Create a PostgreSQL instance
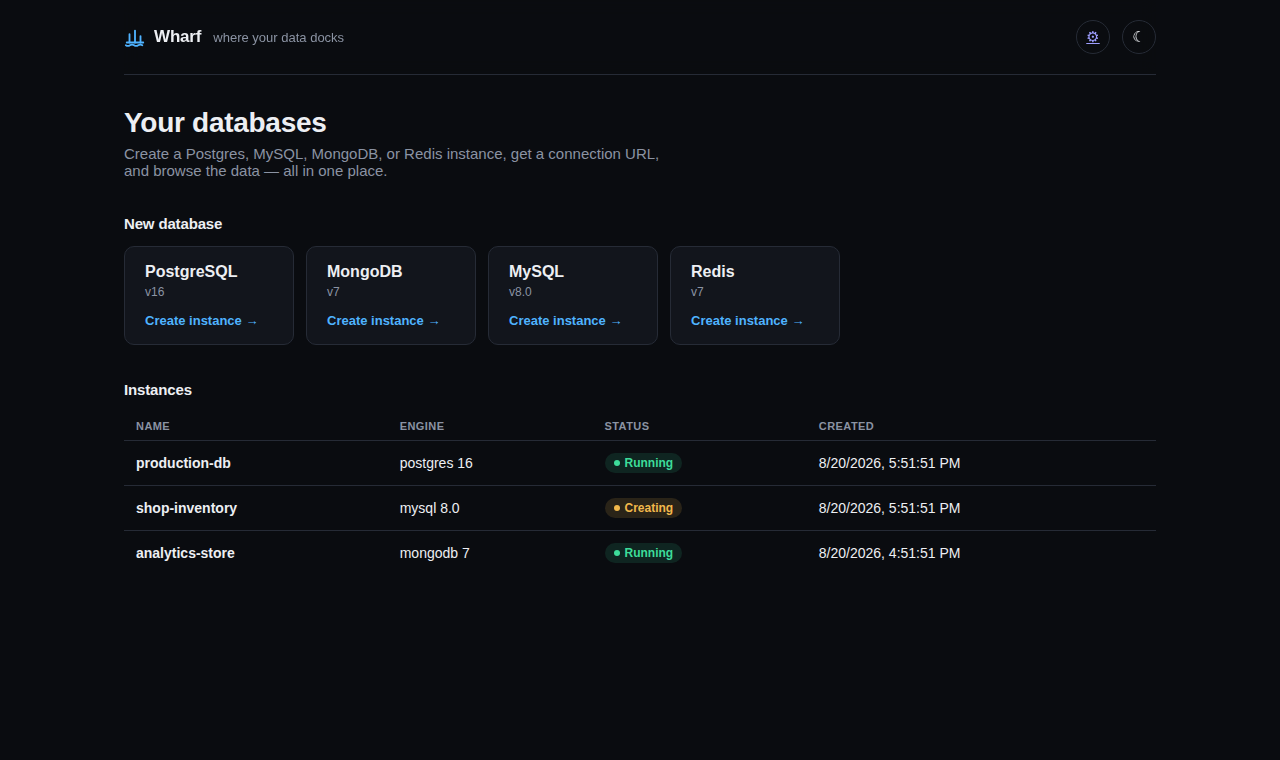 coord(201,321)
